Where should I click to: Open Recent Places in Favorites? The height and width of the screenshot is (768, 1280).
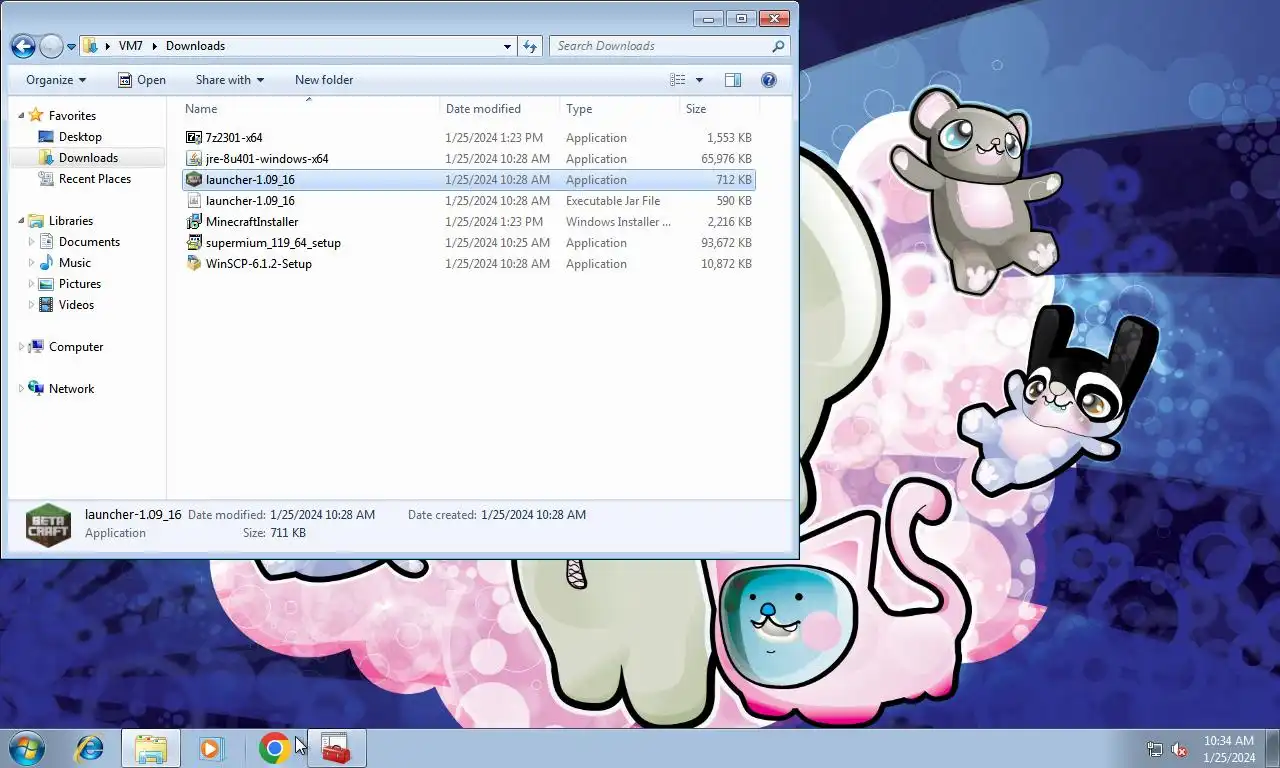coord(95,179)
